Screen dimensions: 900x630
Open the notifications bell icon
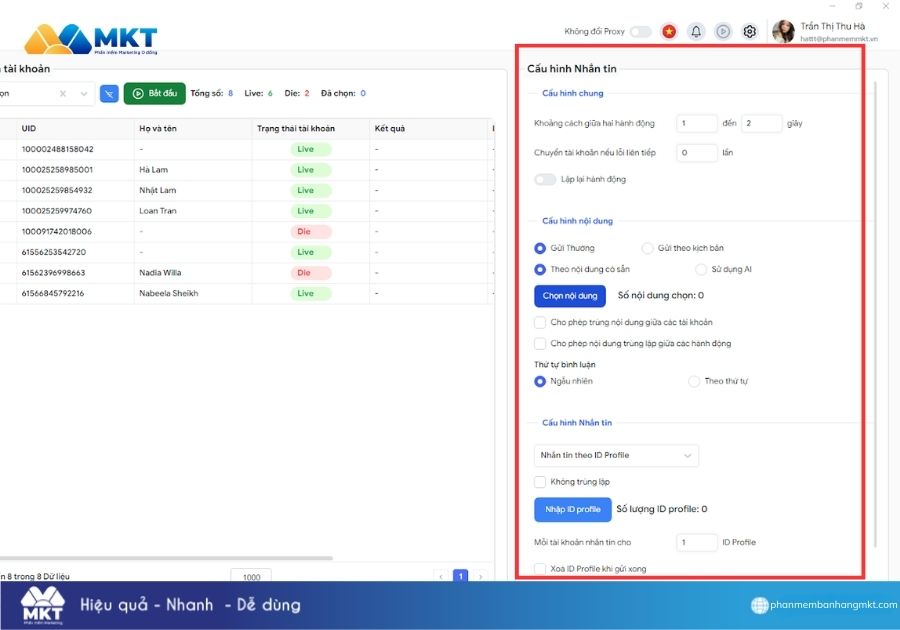(x=697, y=31)
